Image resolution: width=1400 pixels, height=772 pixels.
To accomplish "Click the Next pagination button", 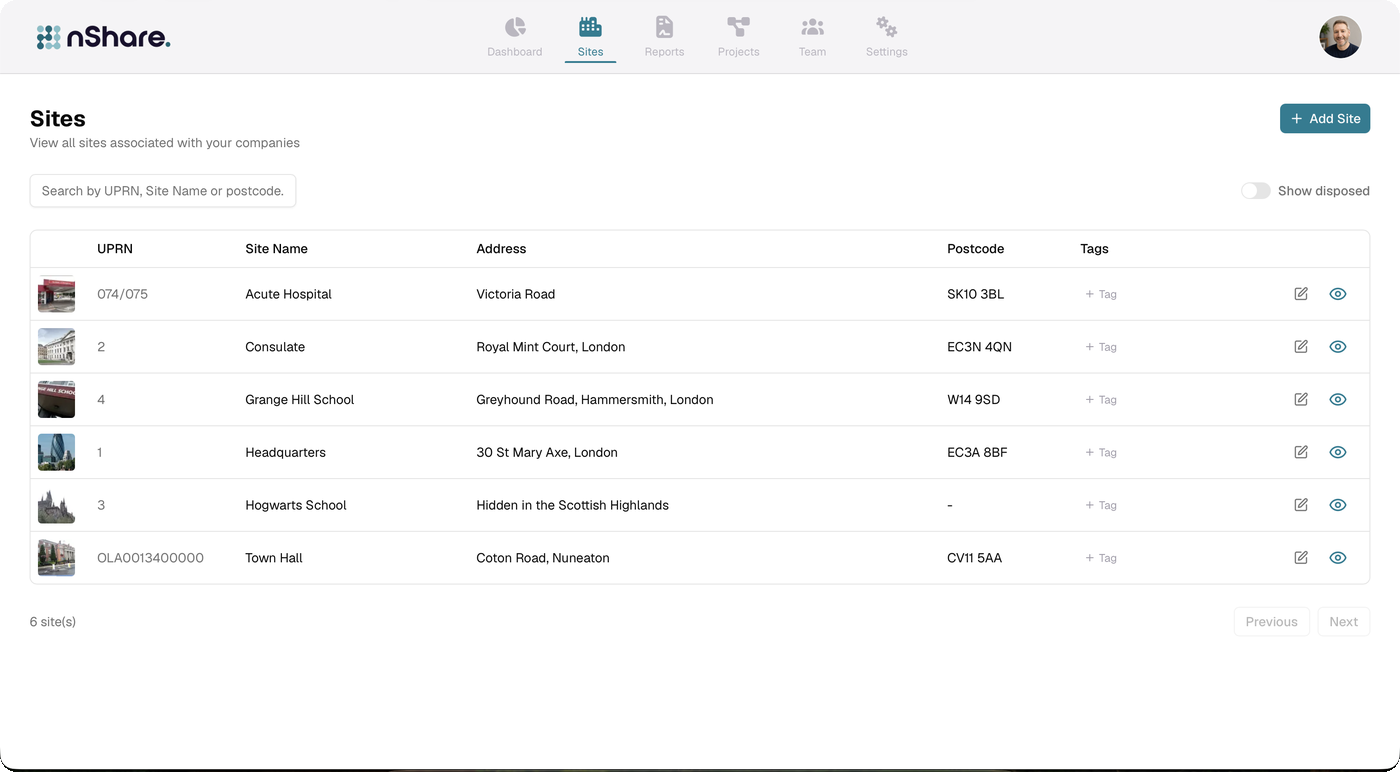I will point(1343,622).
